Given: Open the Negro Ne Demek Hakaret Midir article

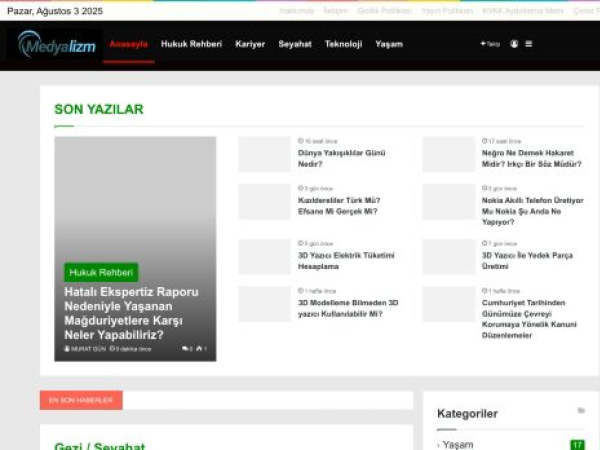Looking at the screenshot, I should click(x=532, y=158).
